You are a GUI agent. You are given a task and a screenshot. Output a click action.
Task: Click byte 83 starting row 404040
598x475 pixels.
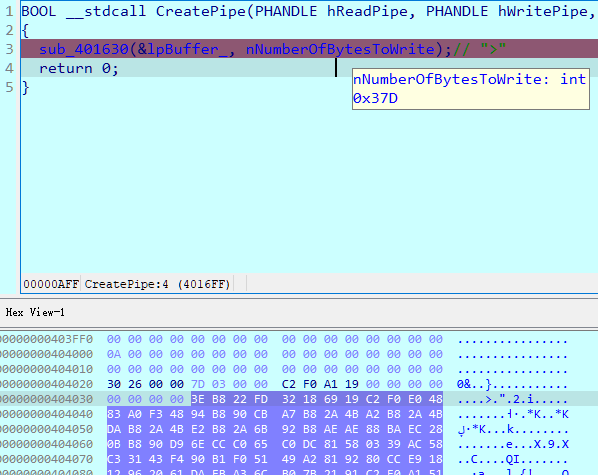click(114, 414)
